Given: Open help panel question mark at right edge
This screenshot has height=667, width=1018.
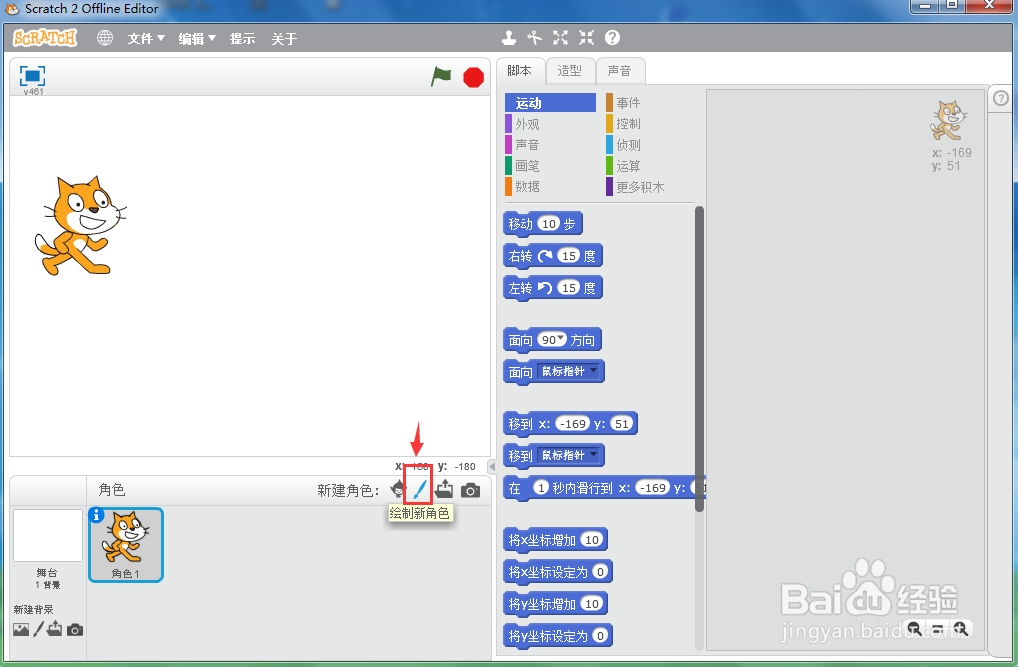Looking at the screenshot, I should click(1001, 98).
